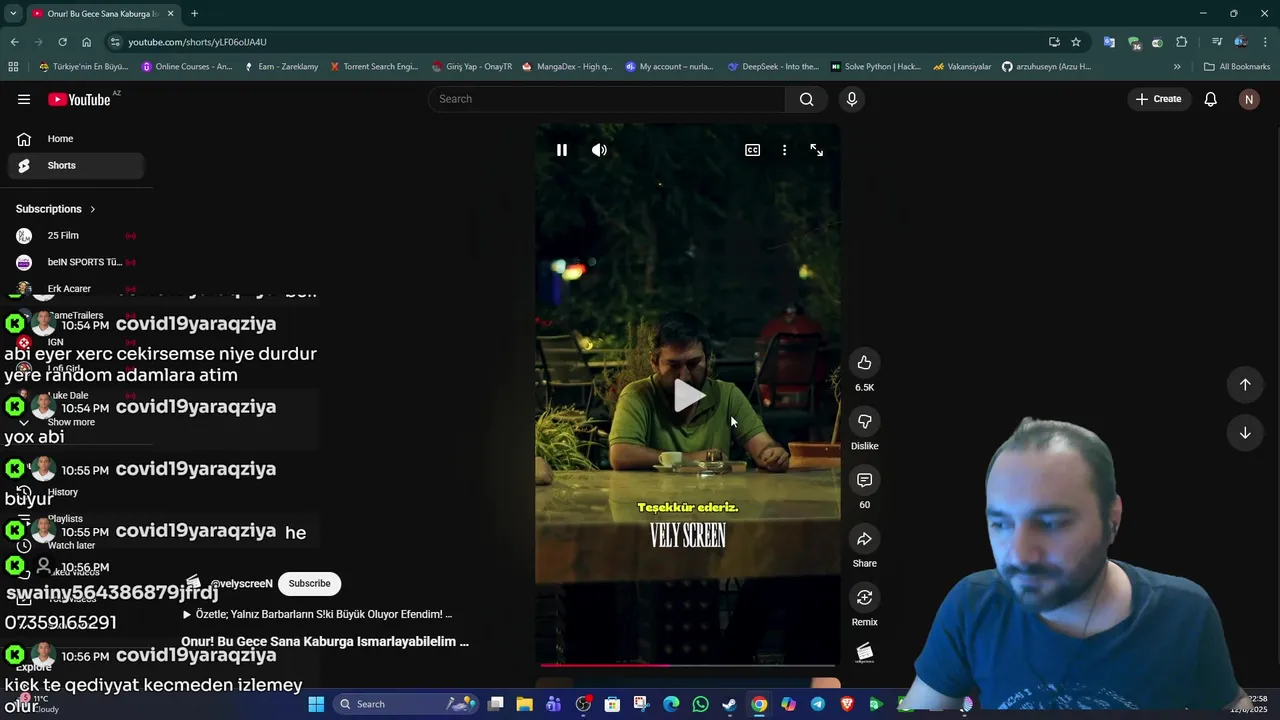Mute the video volume icon
The image size is (1280, 720).
[x=599, y=150]
